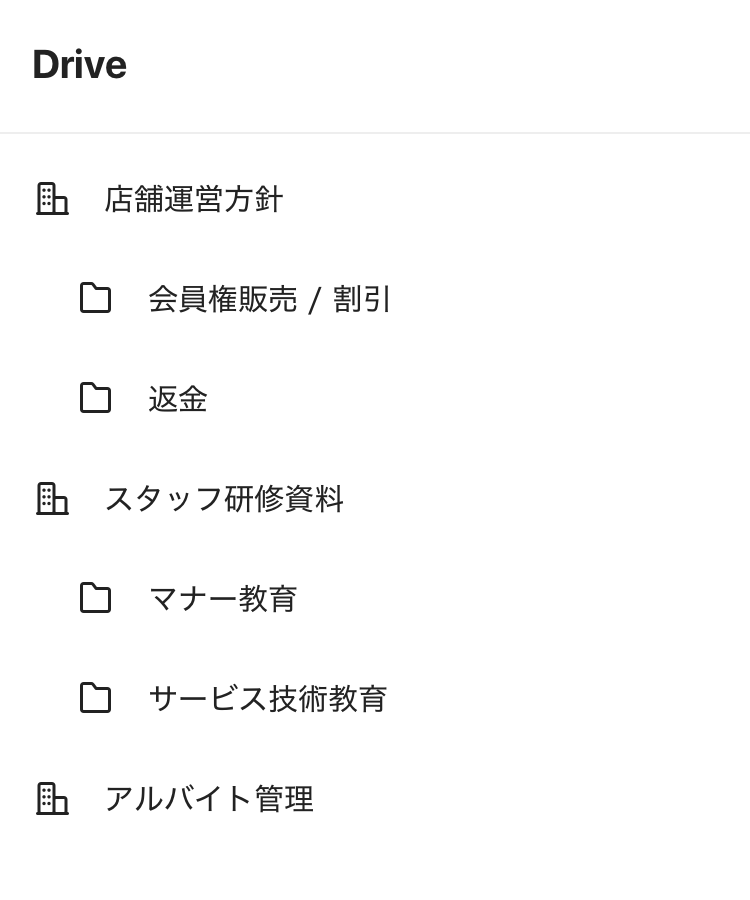The height and width of the screenshot is (900, 750).
Task: Click the building icon beside アルバイト管理
Action: point(52,798)
